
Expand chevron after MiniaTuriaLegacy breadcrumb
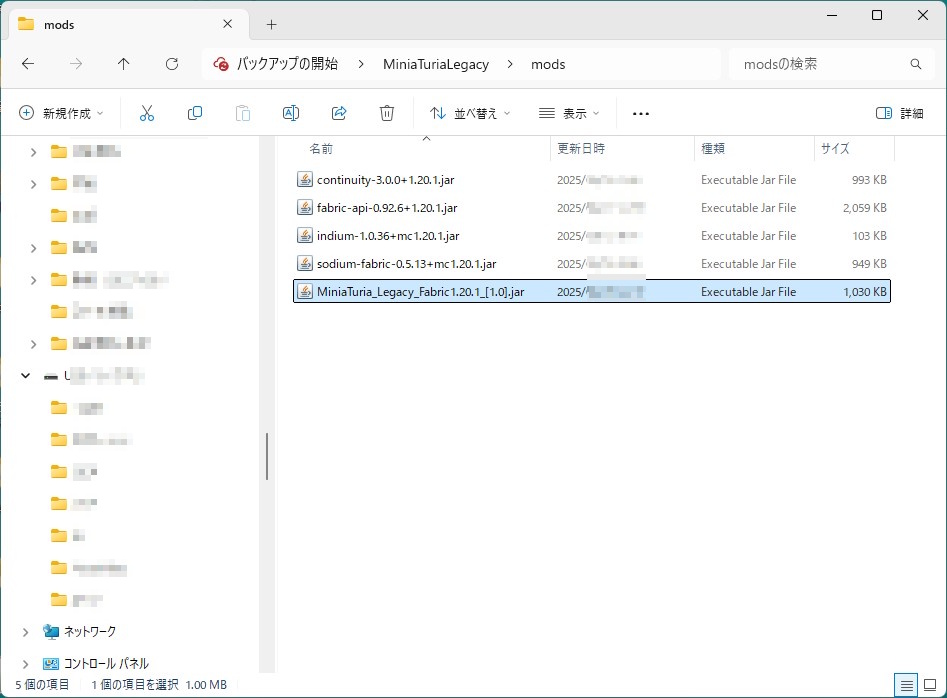pyautogui.click(x=510, y=64)
